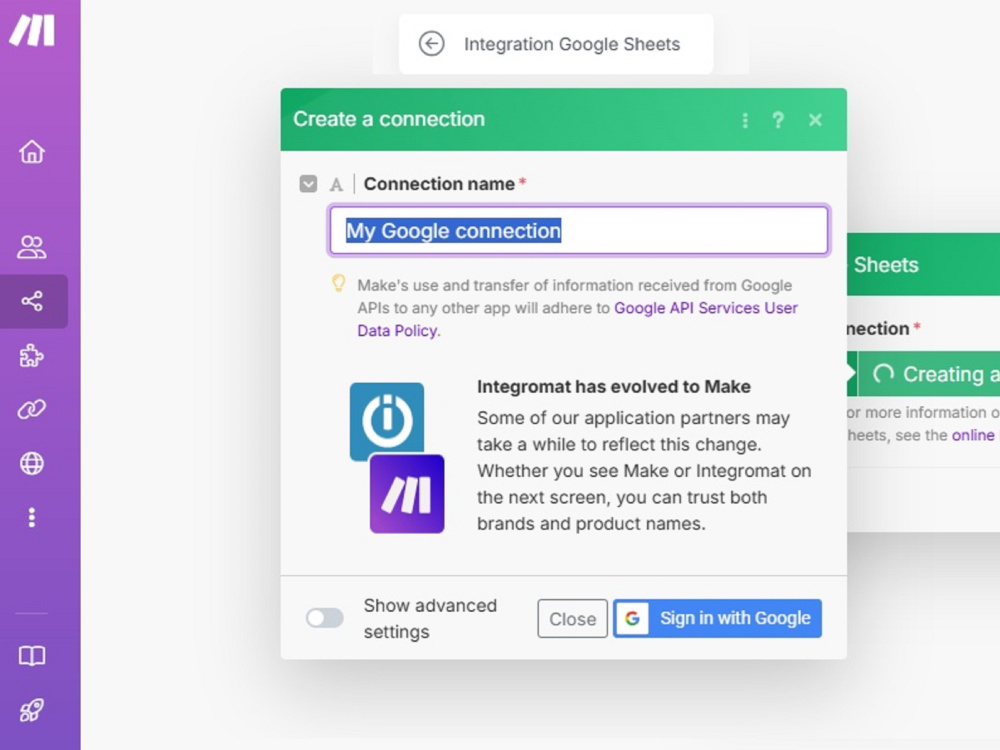1000x750 pixels.
Task: Close the Create a connection dialog
Action: (x=815, y=120)
